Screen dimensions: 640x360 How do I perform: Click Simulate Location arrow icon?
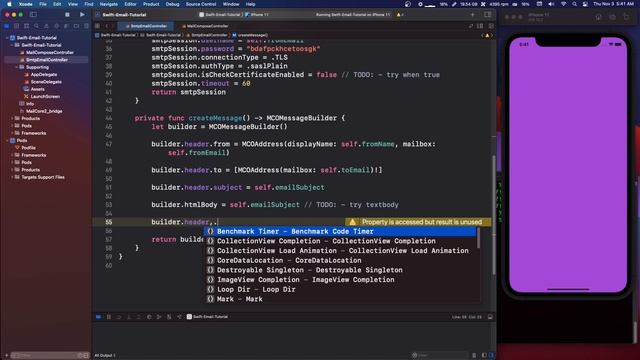[179, 317]
